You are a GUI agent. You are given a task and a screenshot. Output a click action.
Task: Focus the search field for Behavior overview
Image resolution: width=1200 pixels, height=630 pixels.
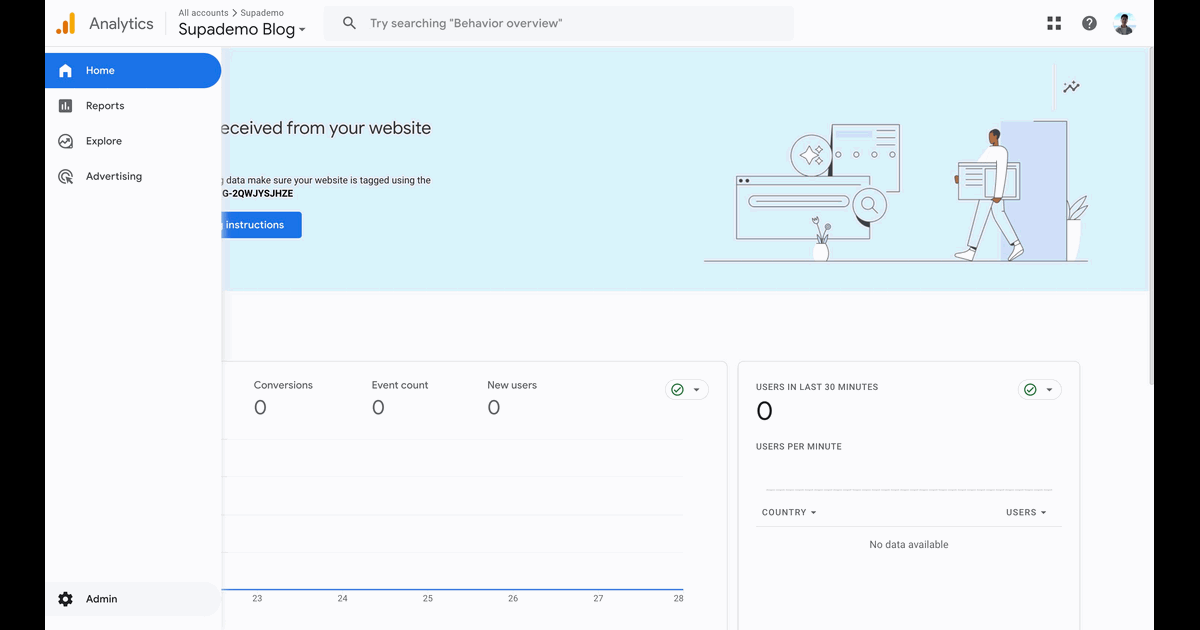point(558,23)
